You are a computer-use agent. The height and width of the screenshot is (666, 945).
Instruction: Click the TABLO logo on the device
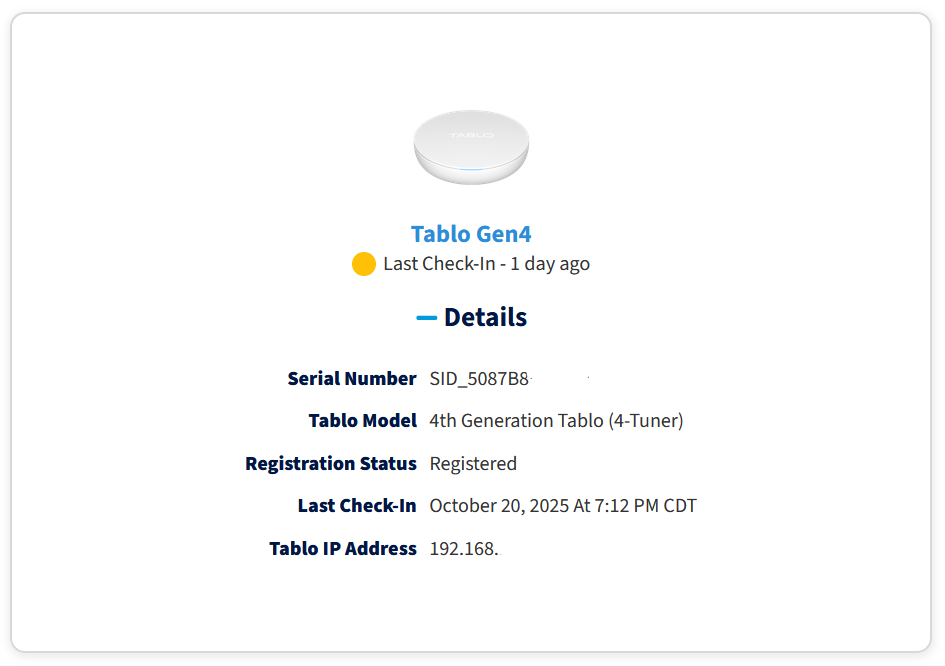coord(471,134)
